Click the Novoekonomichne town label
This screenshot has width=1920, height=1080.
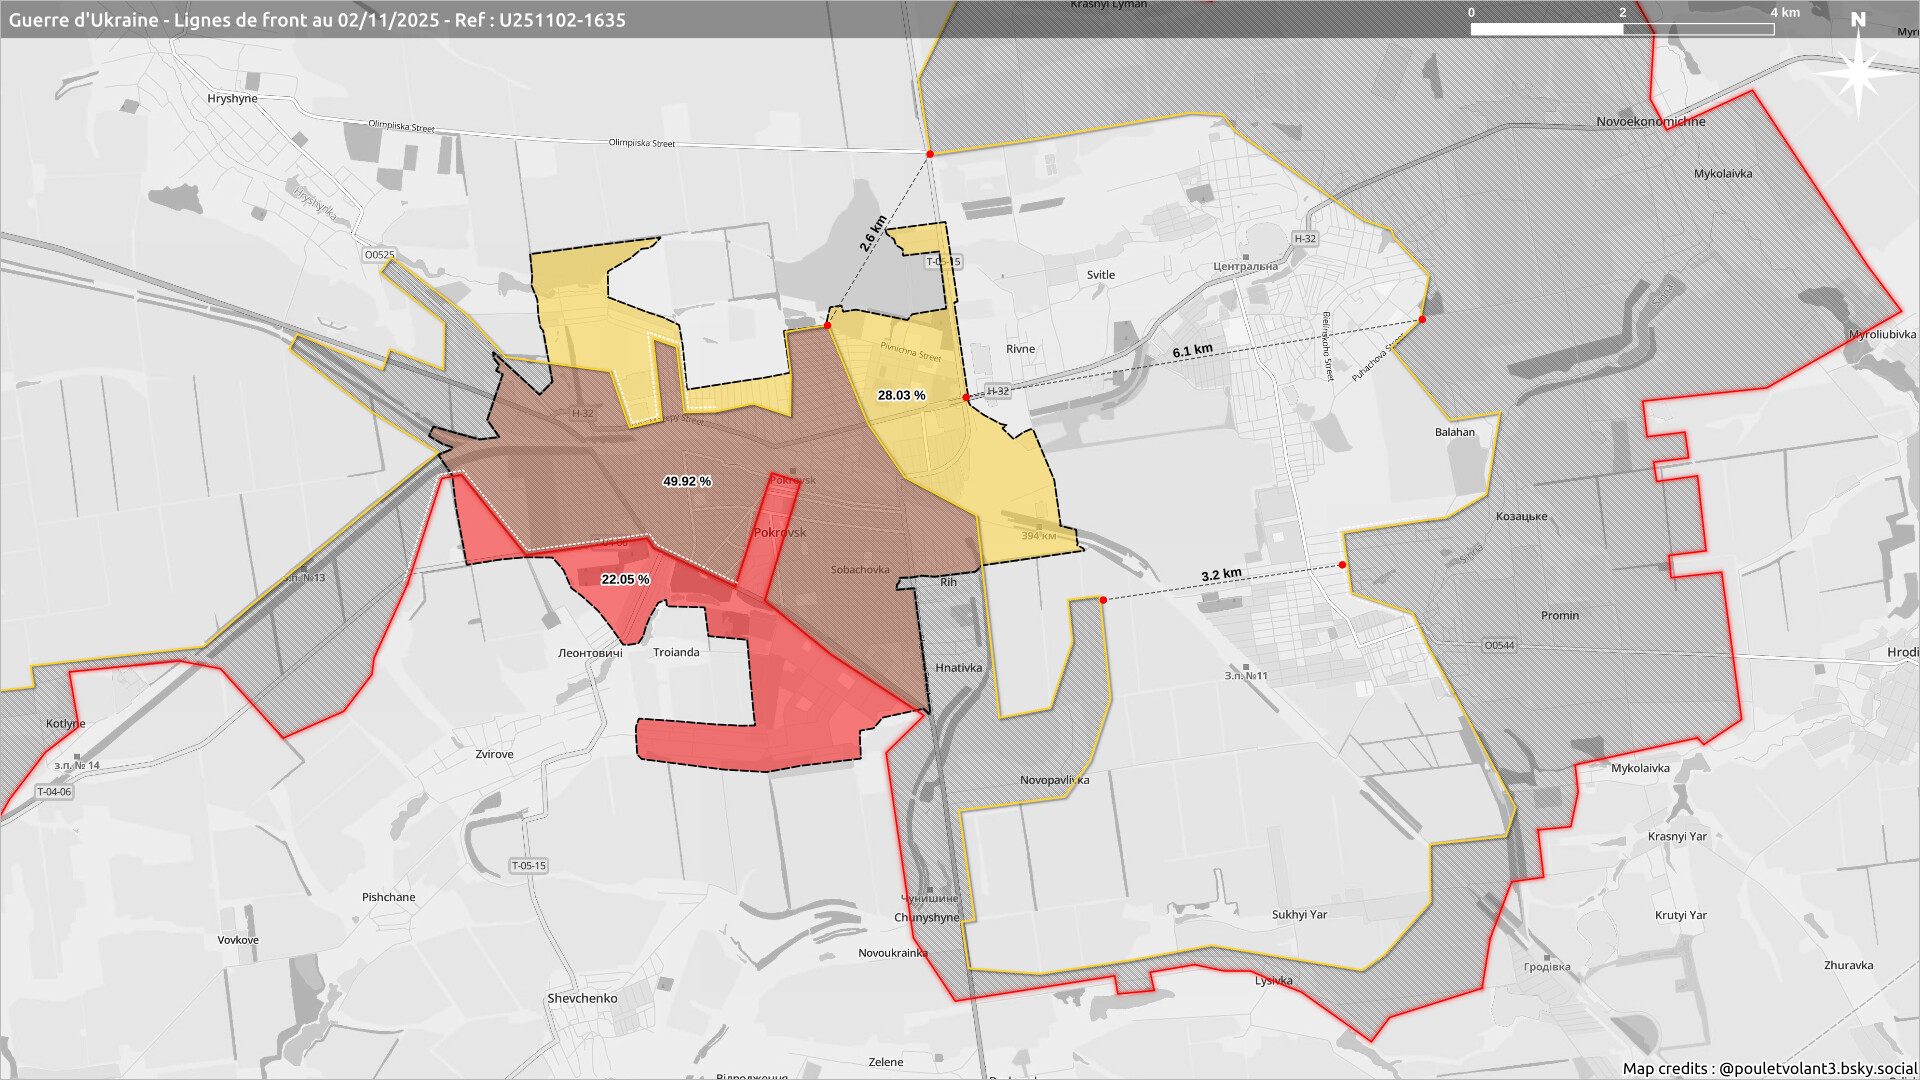coord(1650,121)
